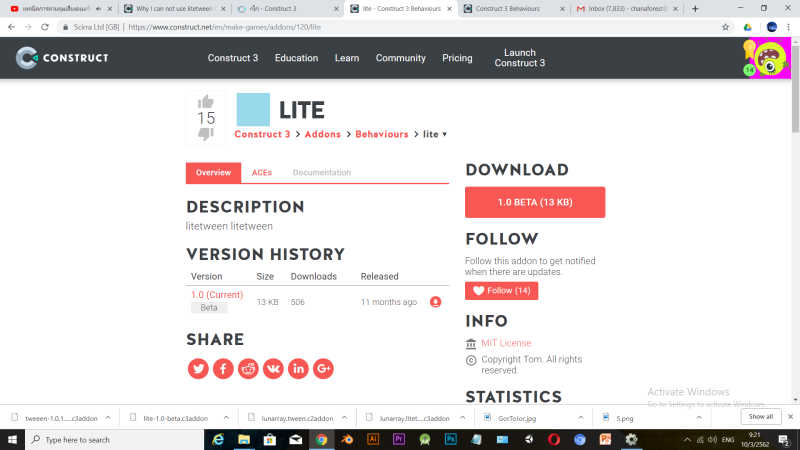Share the addon on Facebook
The image size is (800, 450).
pos(223,368)
